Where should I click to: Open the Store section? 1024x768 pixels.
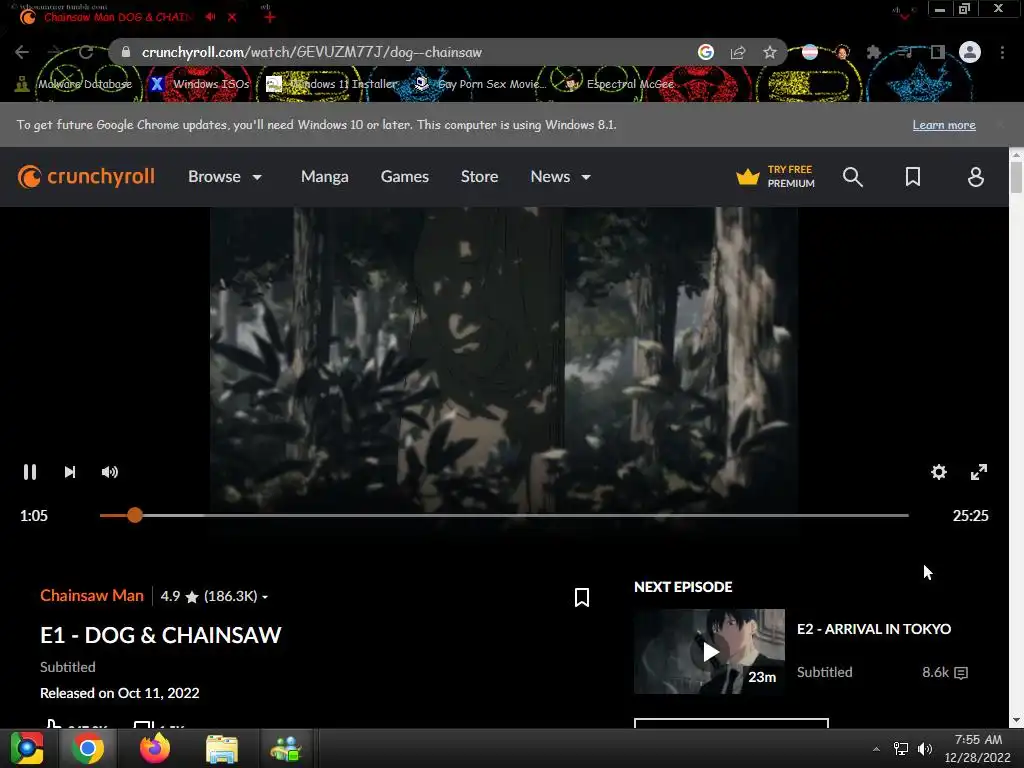(x=479, y=177)
